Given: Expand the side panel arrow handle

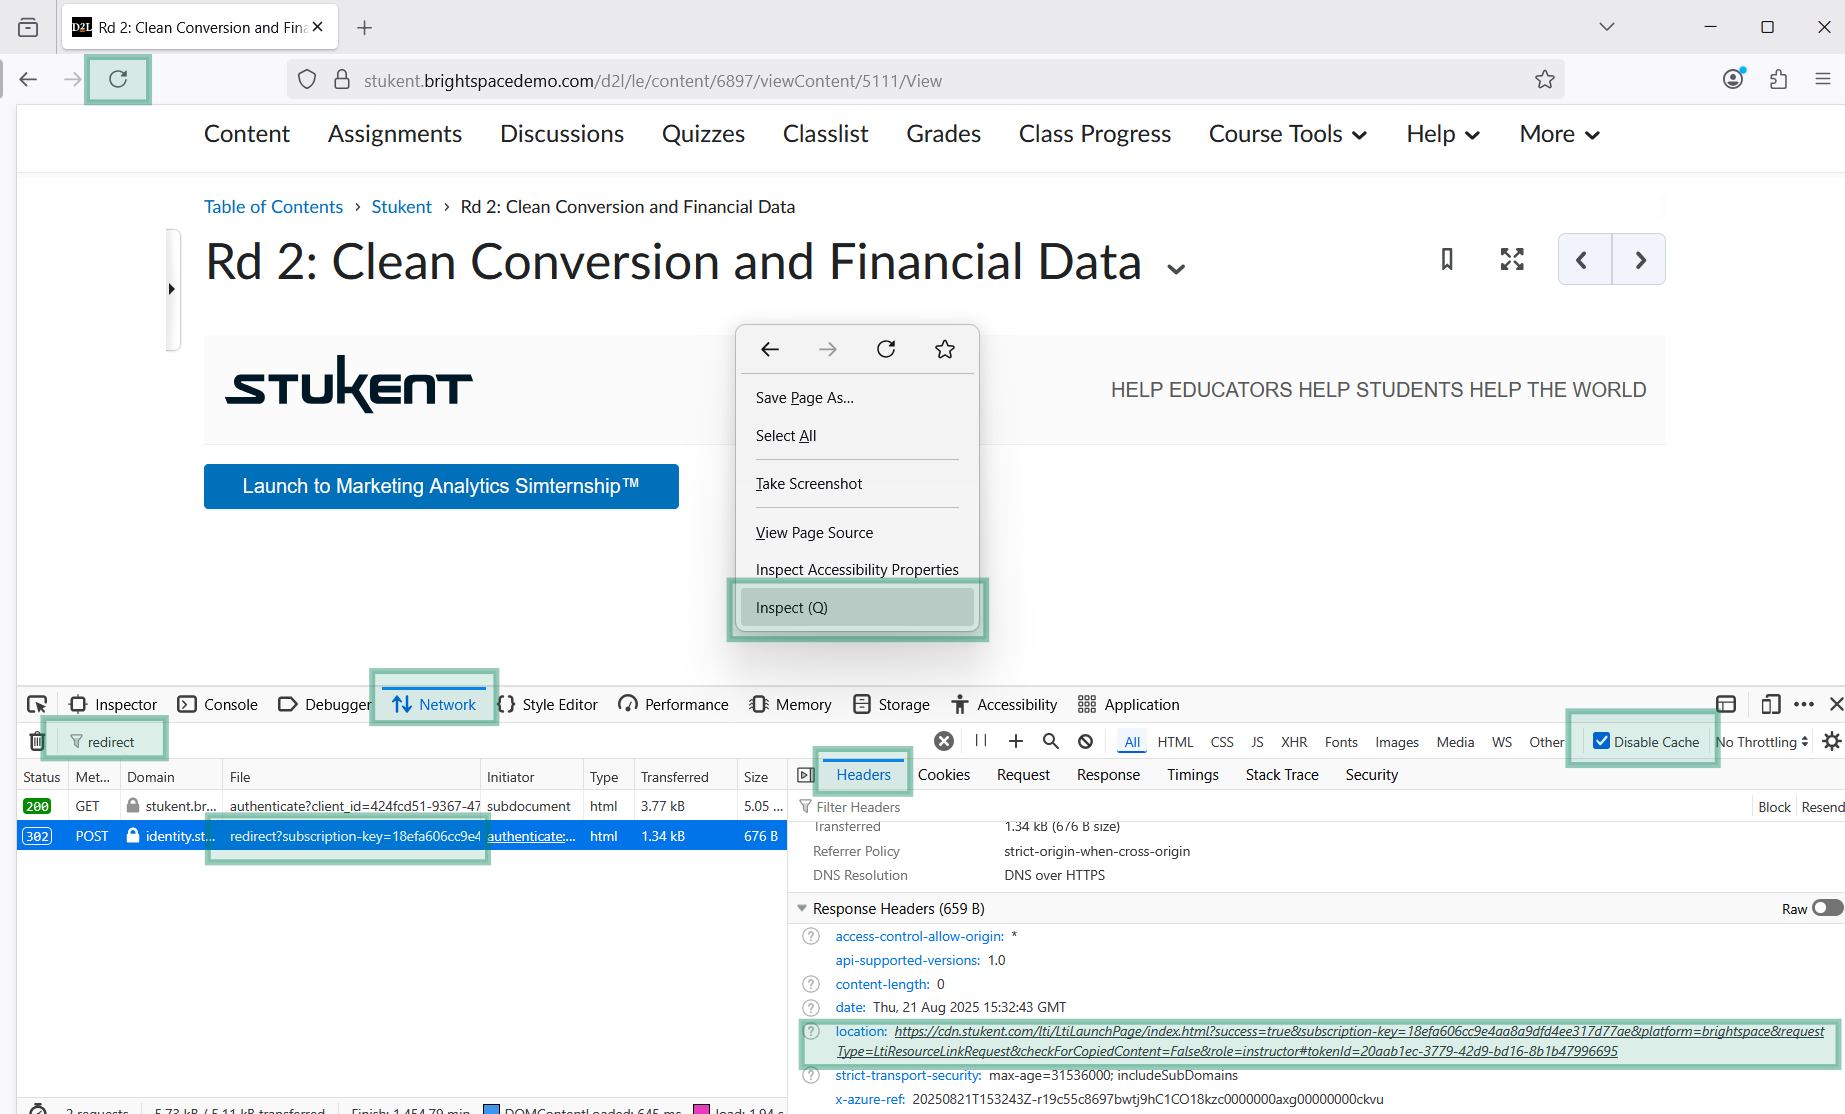Looking at the screenshot, I should tap(172, 289).
